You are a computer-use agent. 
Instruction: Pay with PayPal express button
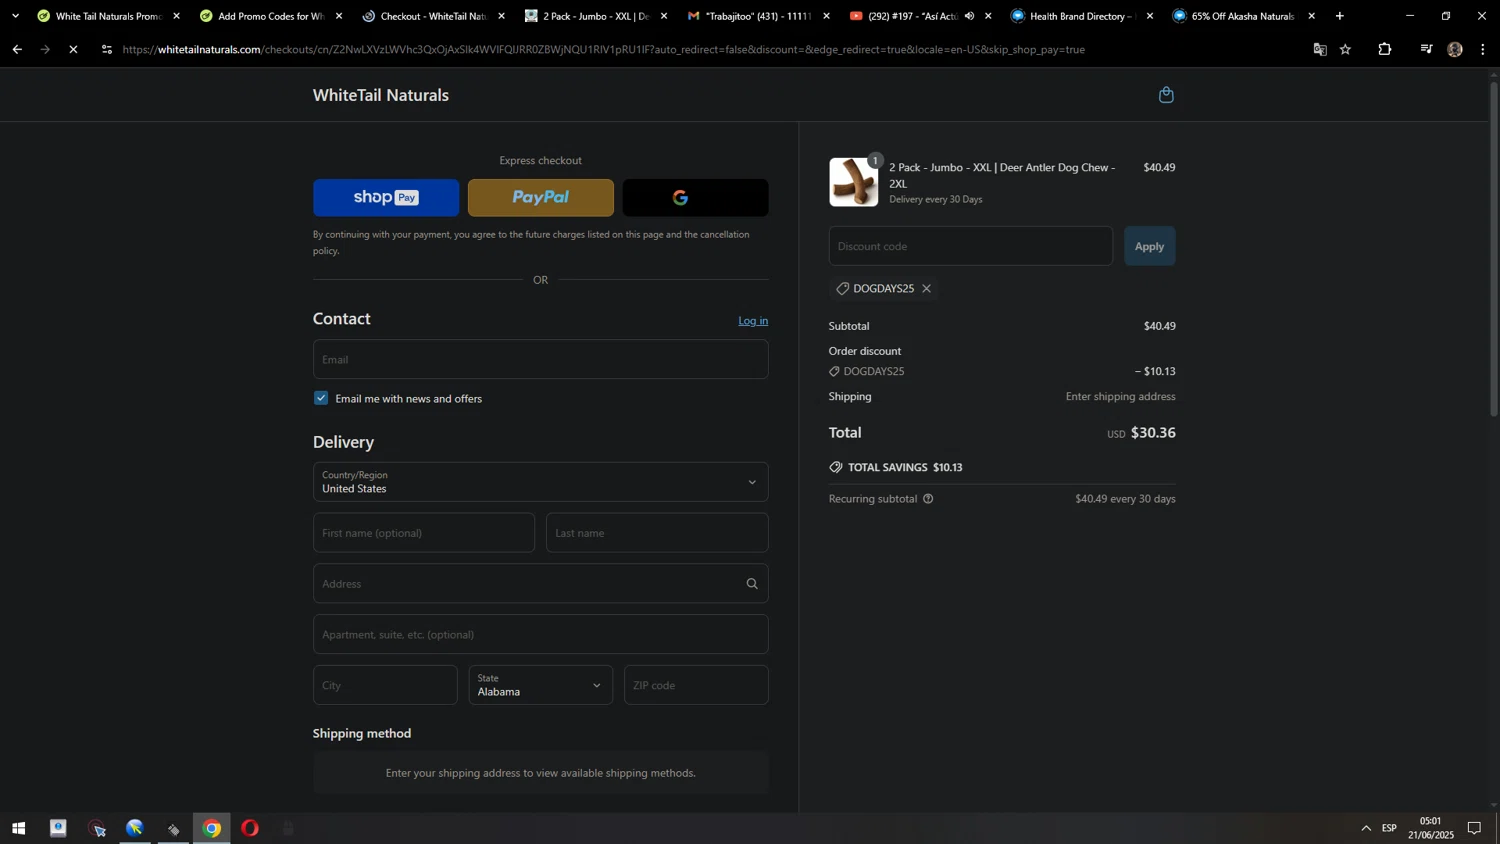tap(541, 198)
